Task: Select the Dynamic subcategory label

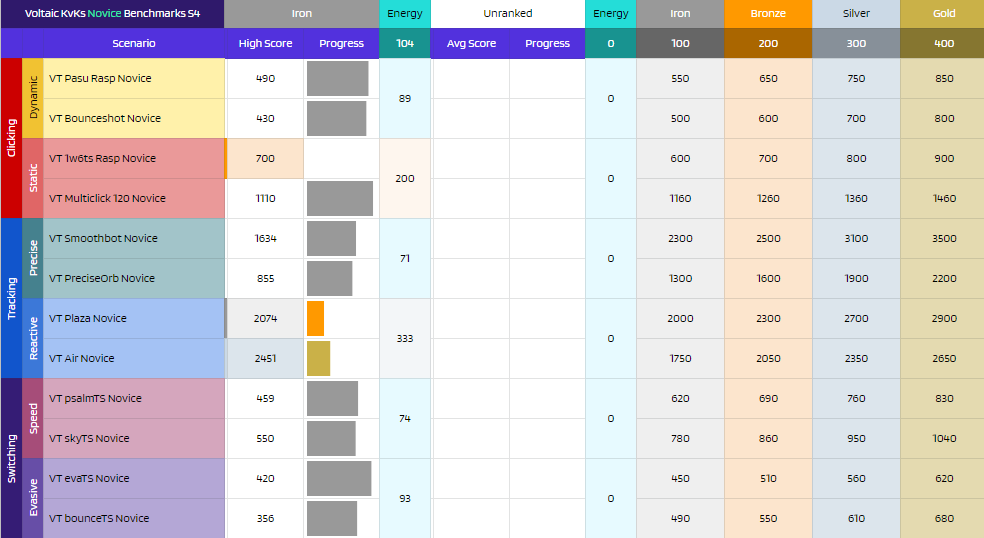Action: (x=33, y=99)
